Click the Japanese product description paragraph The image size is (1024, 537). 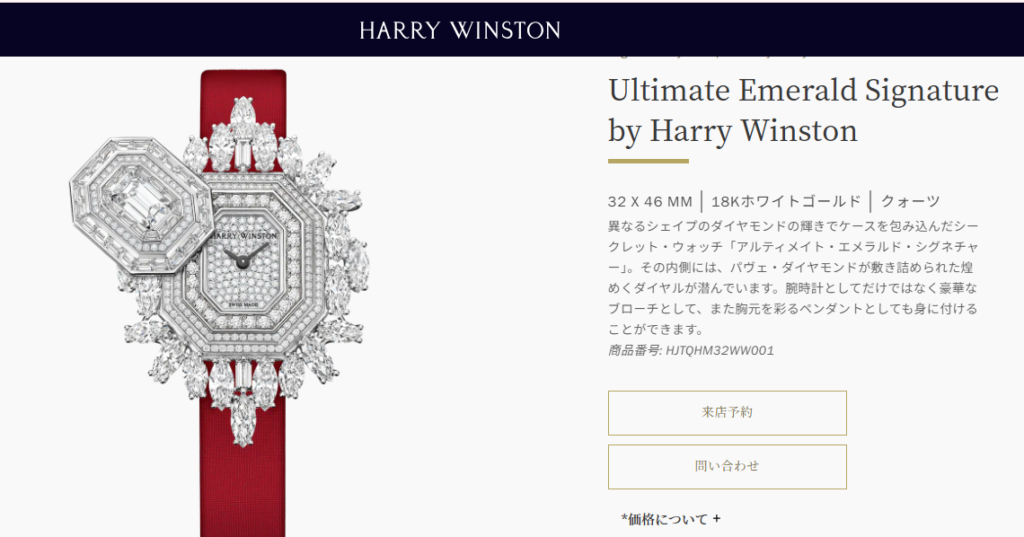(x=793, y=278)
